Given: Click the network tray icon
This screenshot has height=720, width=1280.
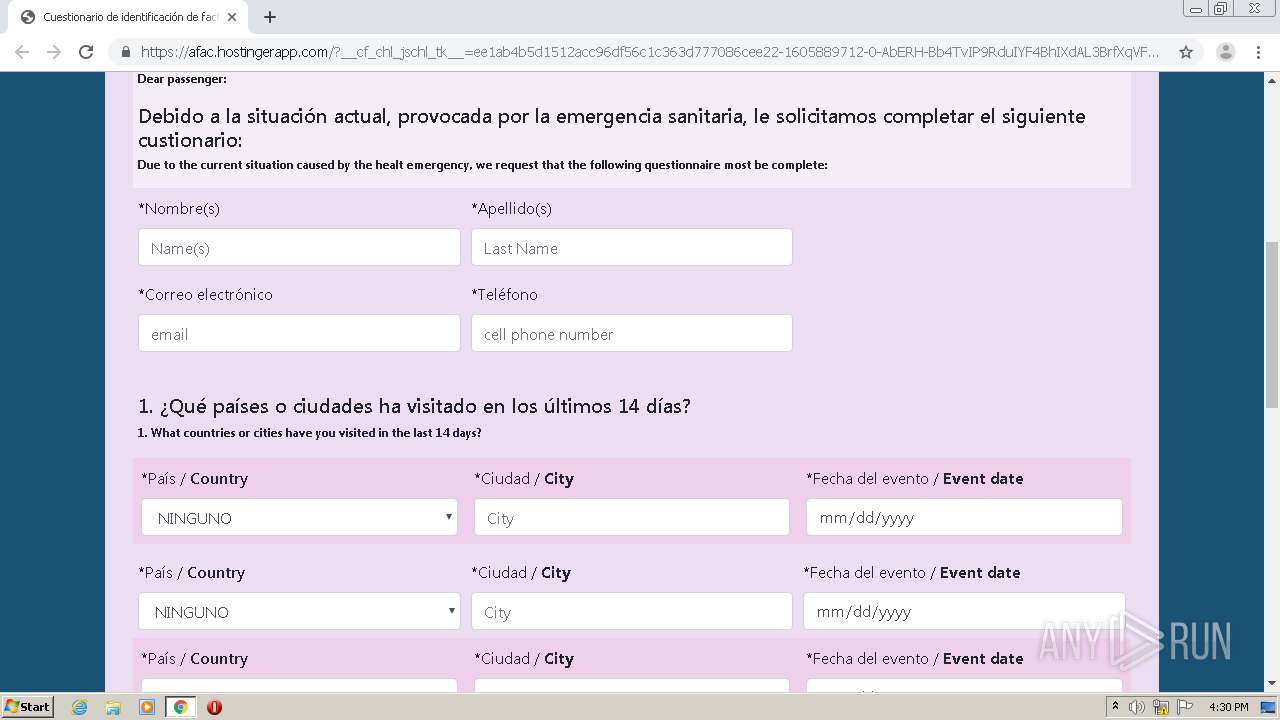Looking at the screenshot, I should (1161, 707).
